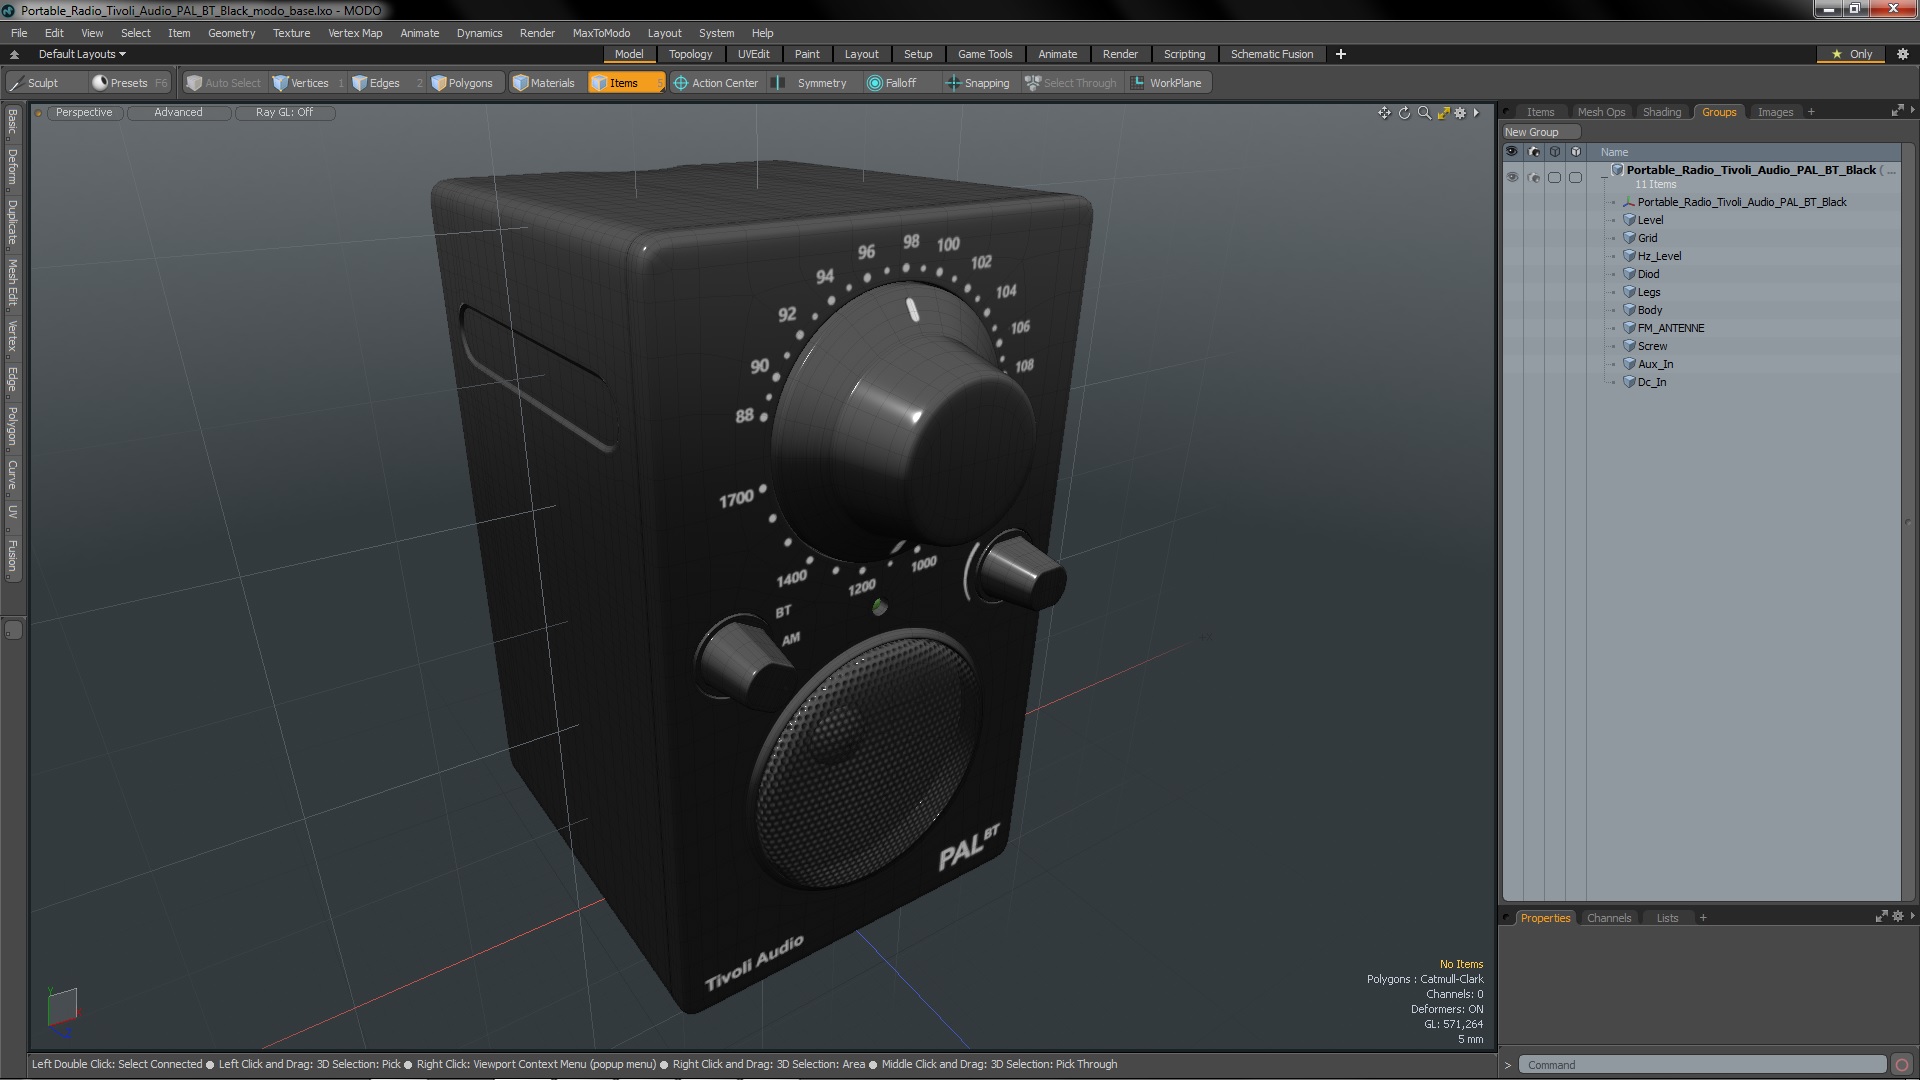Click the viewport zoom magnifier icon
The image size is (1920, 1080).
tap(1424, 113)
